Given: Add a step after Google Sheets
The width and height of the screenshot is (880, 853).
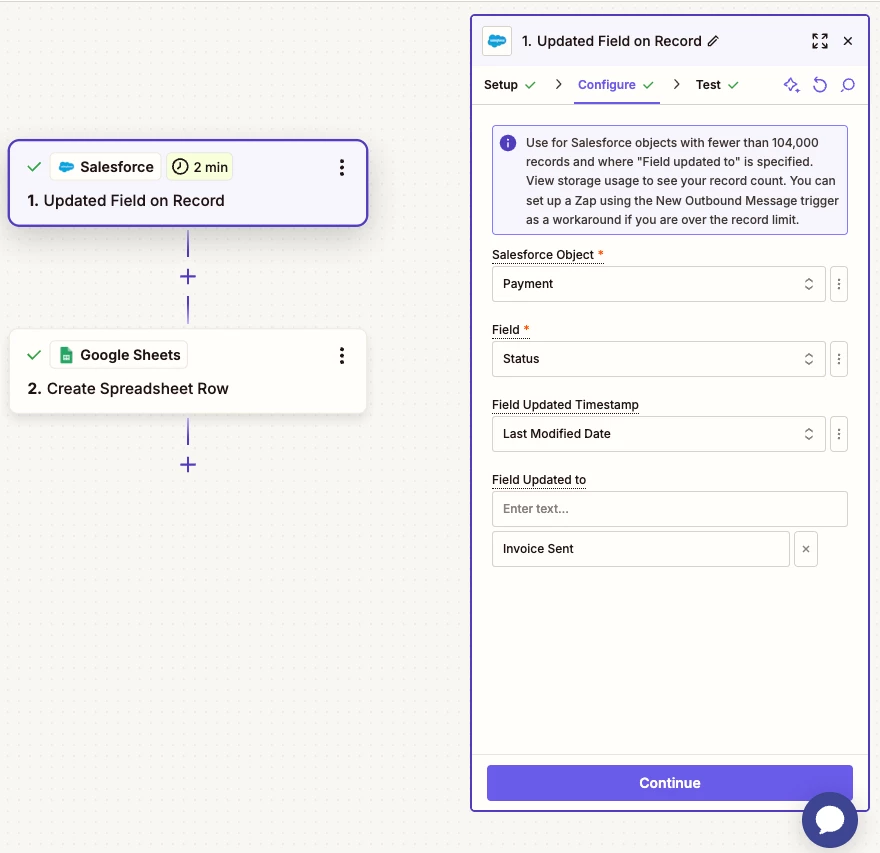Looking at the screenshot, I should tap(188, 465).
